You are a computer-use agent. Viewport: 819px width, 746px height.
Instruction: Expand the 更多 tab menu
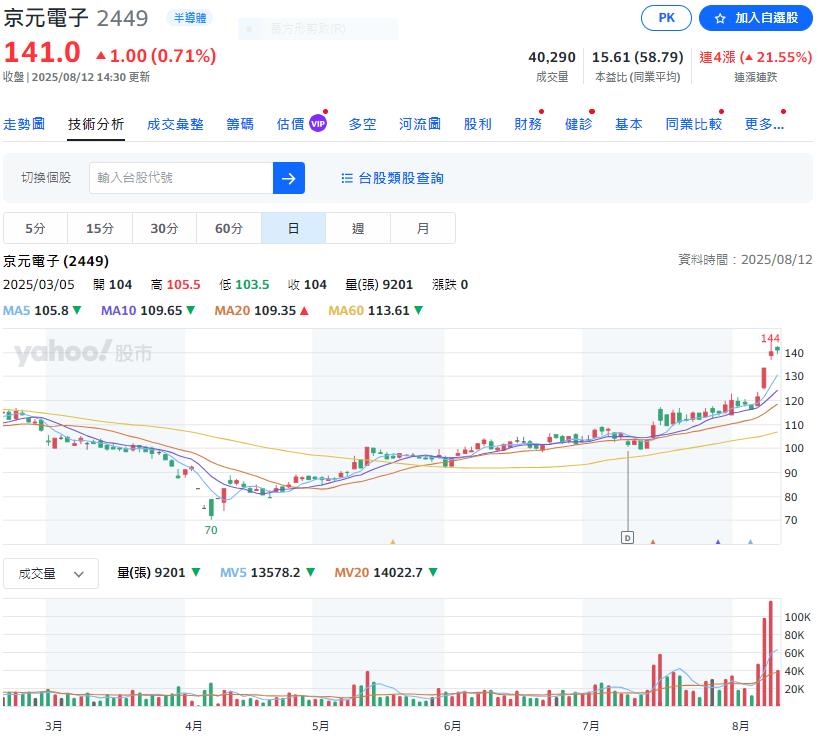point(764,124)
